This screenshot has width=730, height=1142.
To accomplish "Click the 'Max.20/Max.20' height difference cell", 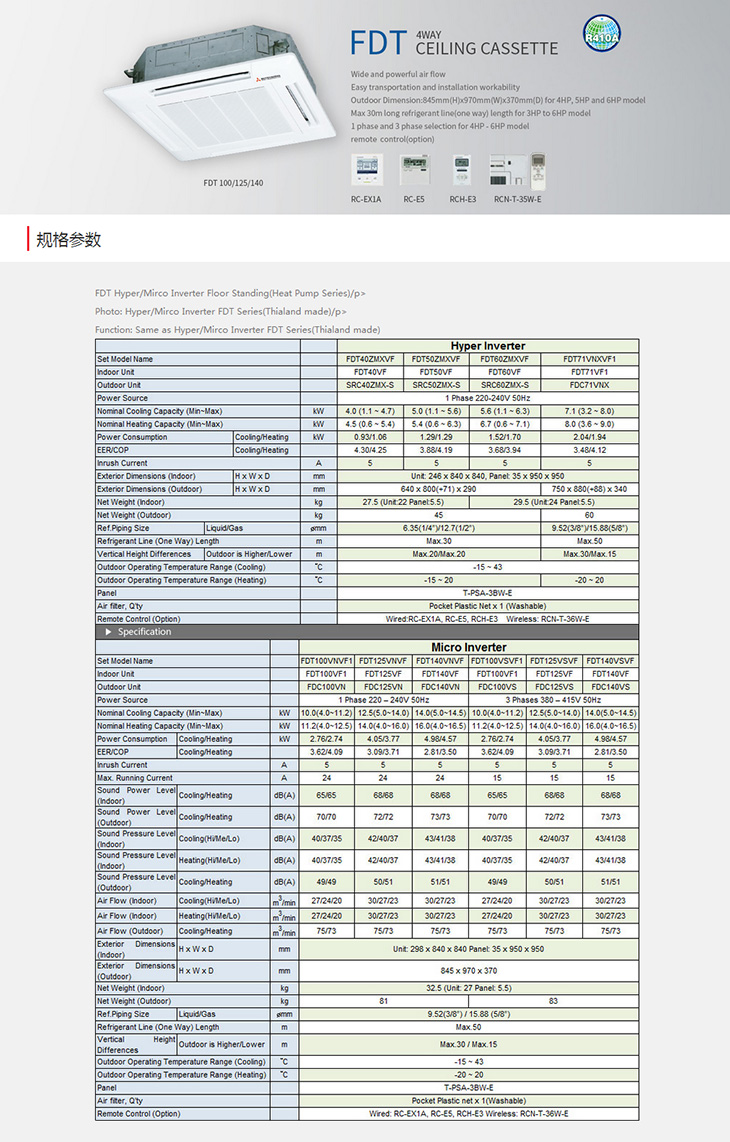I will click(x=439, y=554).
